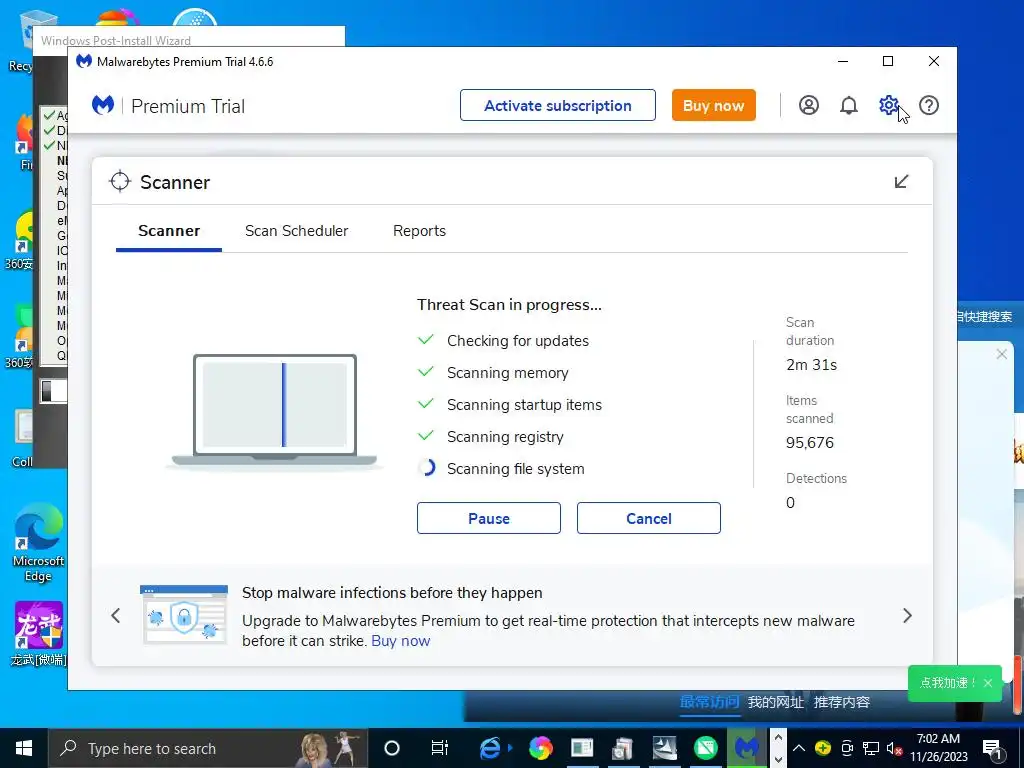
Task: Open the Microsoft Edge desktop shortcut
Action: point(38,542)
